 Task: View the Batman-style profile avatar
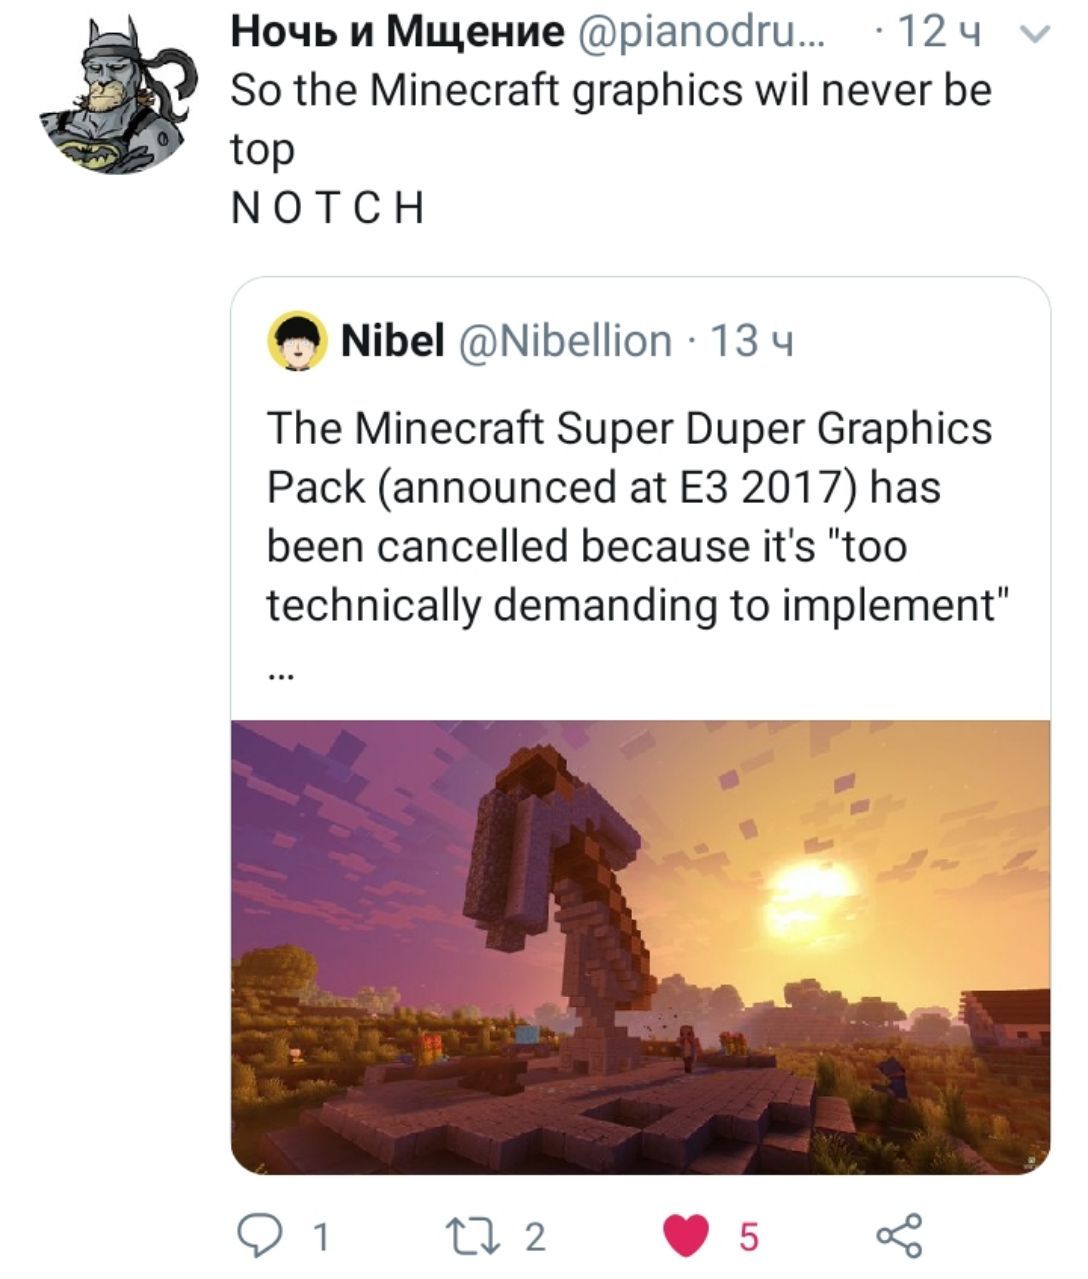click(118, 96)
